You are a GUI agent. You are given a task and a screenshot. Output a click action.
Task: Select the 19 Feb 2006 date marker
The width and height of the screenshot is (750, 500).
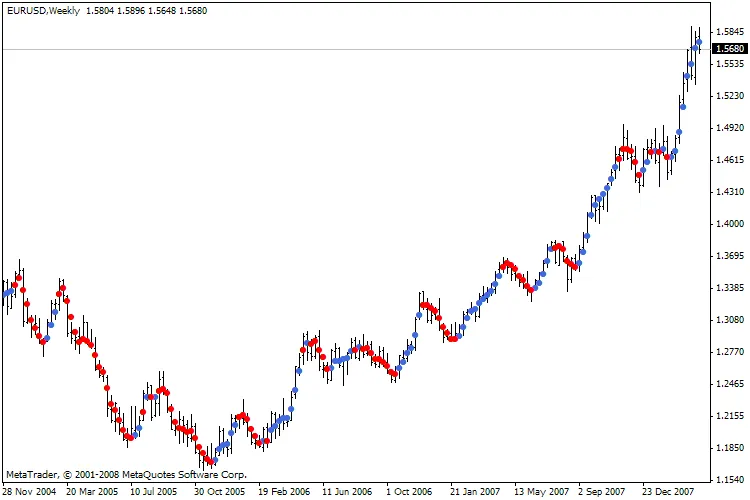(x=286, y=492)
